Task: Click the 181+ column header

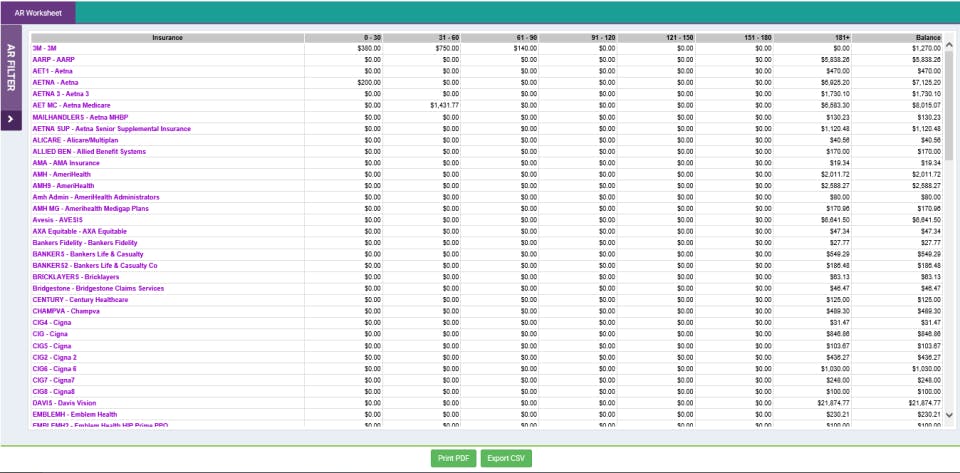Action: click(x=812, y=38)
